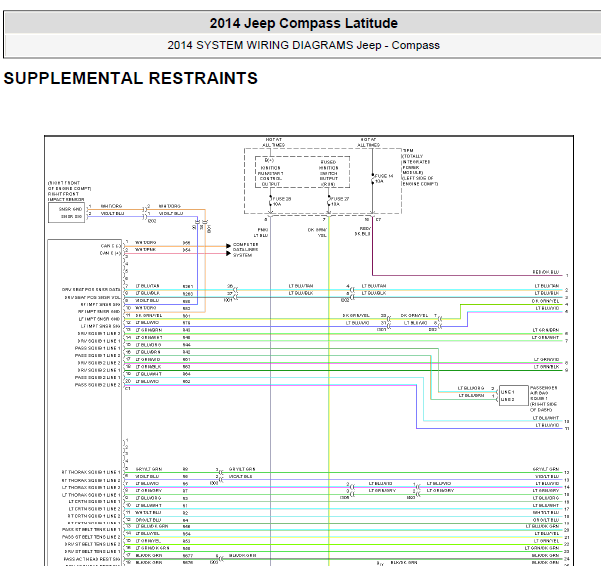Click the Right Front Impact Sensor box
Image resolution: width=601 pixels, height=566 pixels.
pos(66,213)
